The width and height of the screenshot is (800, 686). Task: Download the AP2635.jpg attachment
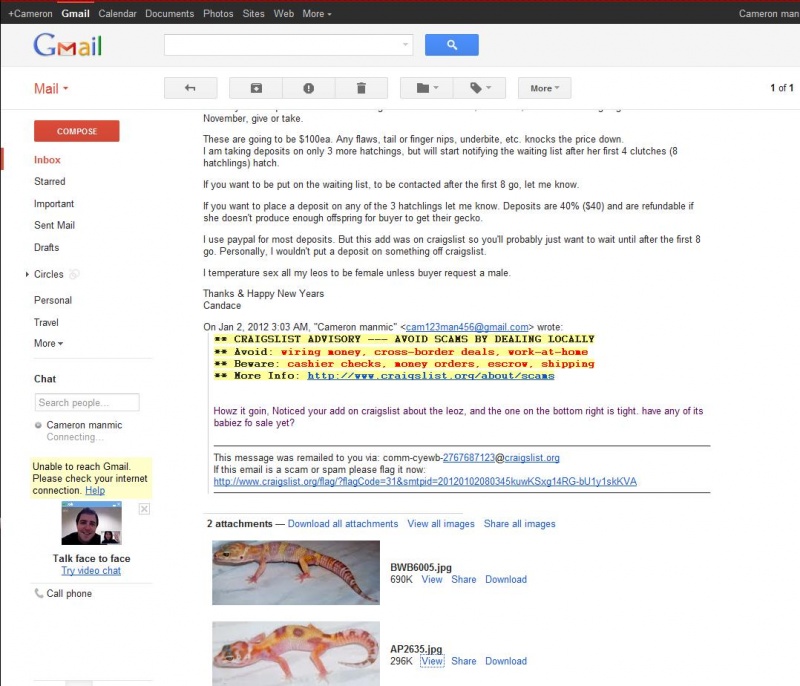click(506, 661)
